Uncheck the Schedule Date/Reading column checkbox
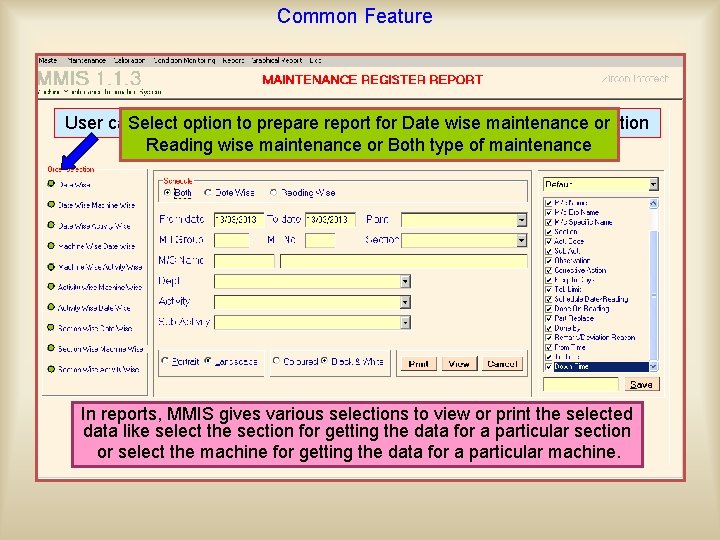Viewport: 720px width, 540px height. [x=548, y=299]
